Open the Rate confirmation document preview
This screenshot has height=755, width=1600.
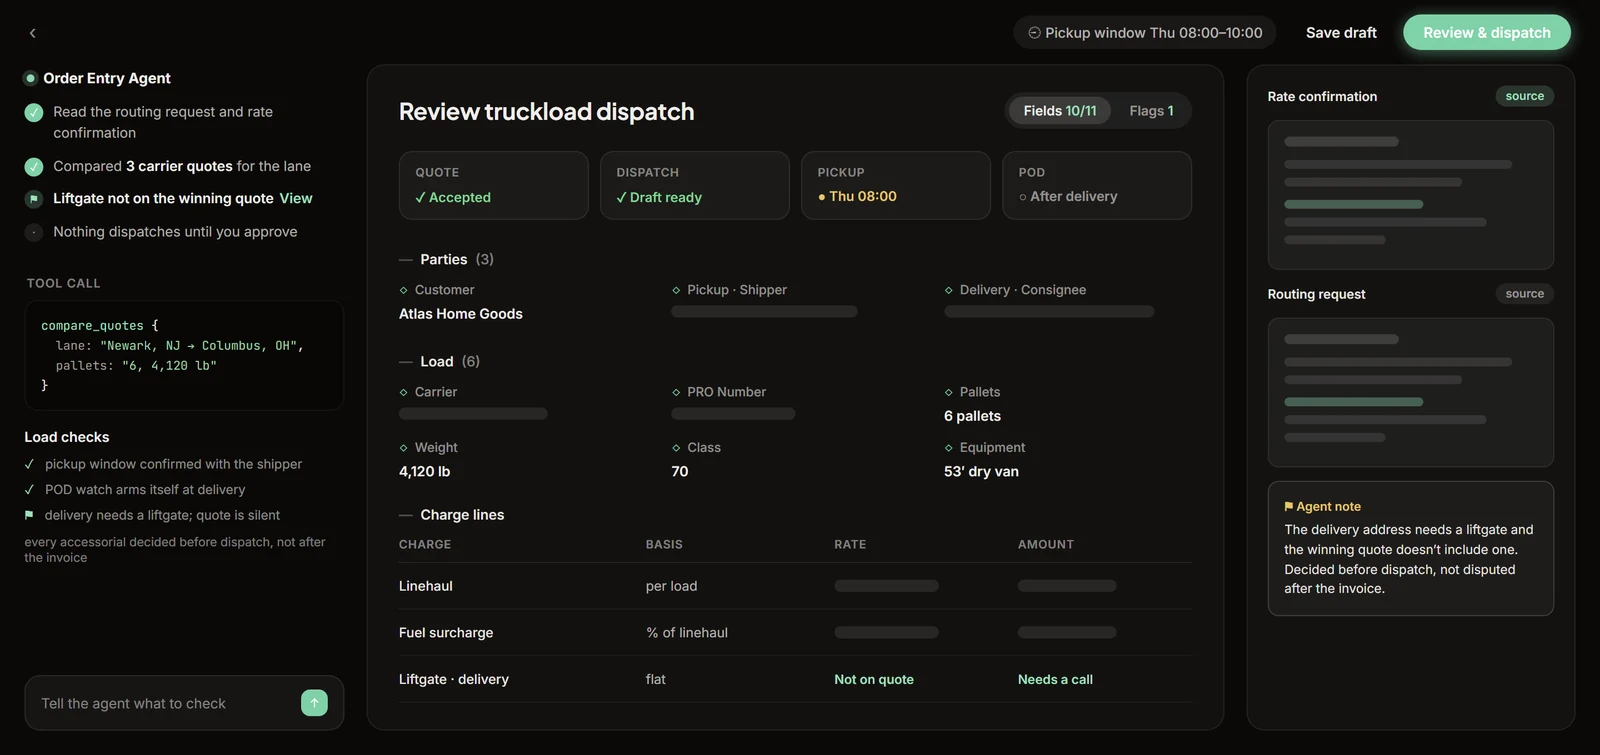pyautogui.click(x=1410, y=195)
